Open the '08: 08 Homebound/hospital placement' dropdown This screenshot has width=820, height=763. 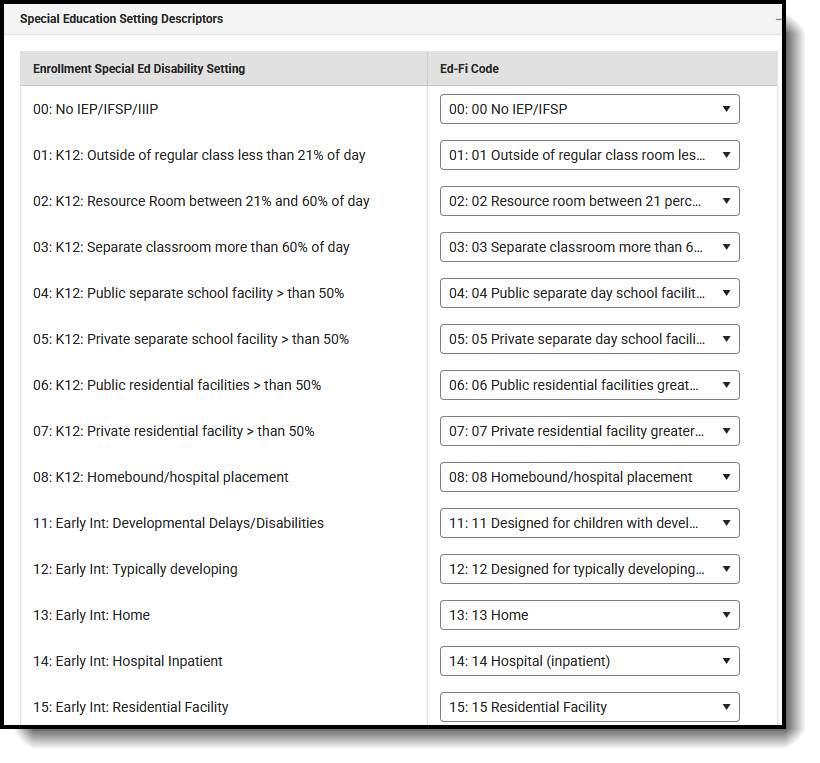click(589, 477)
